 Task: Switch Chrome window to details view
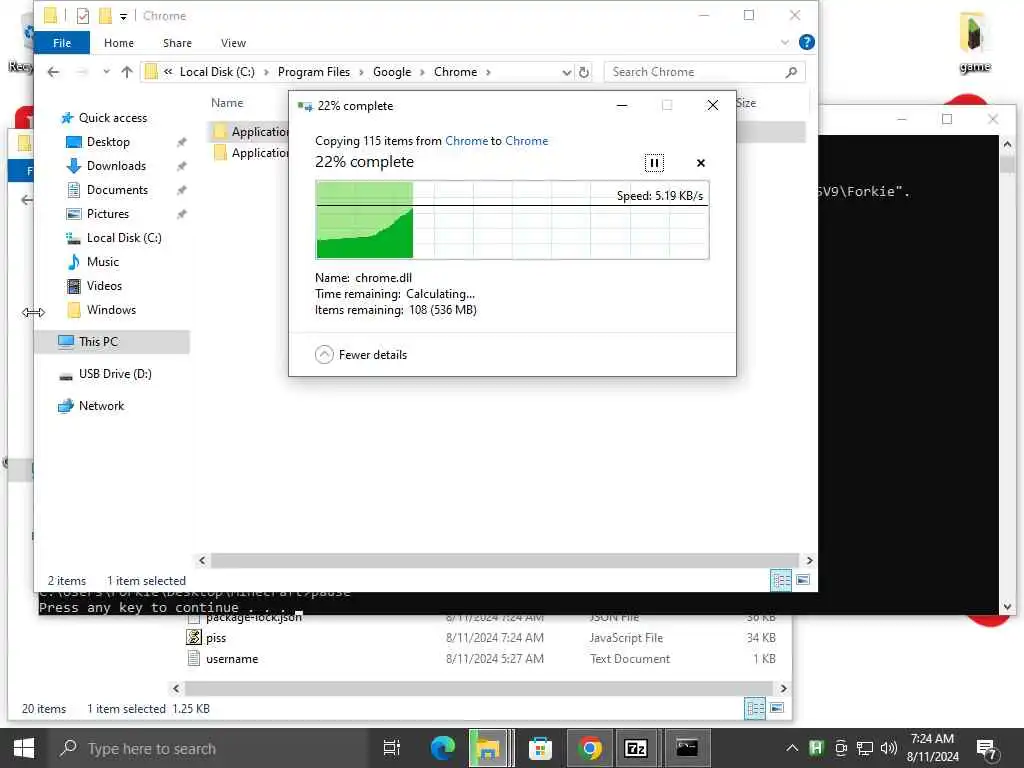(781, 580)
